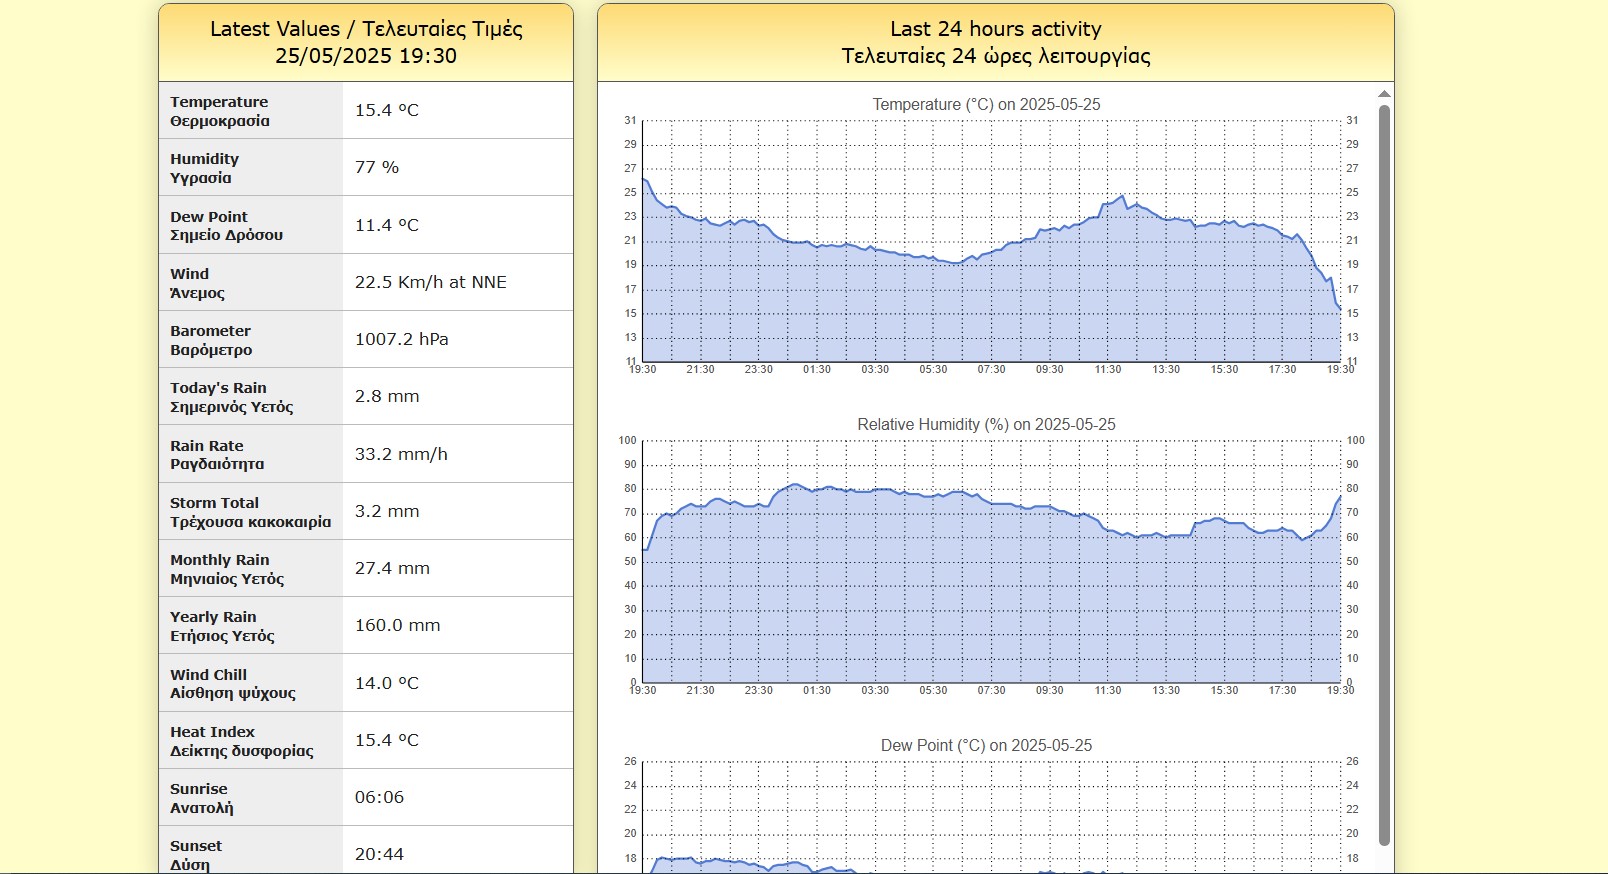
Task: Click the Rain Rate value 33.2 mm/h
Action: 401,454
